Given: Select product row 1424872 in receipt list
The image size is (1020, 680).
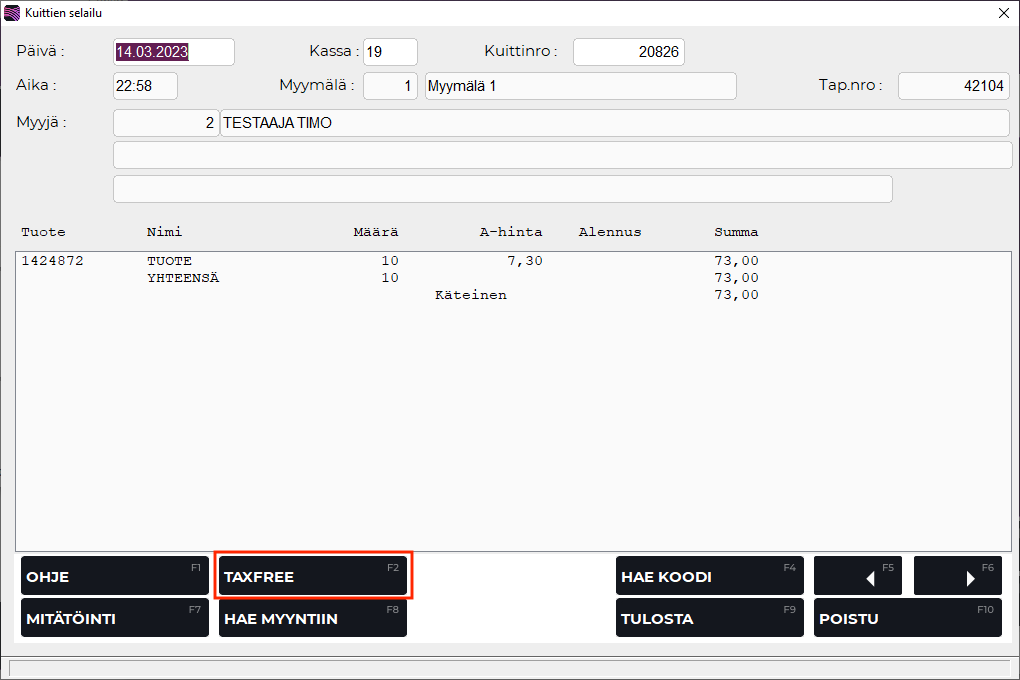Looking at the screenshot, I should (x=390, y=261).
